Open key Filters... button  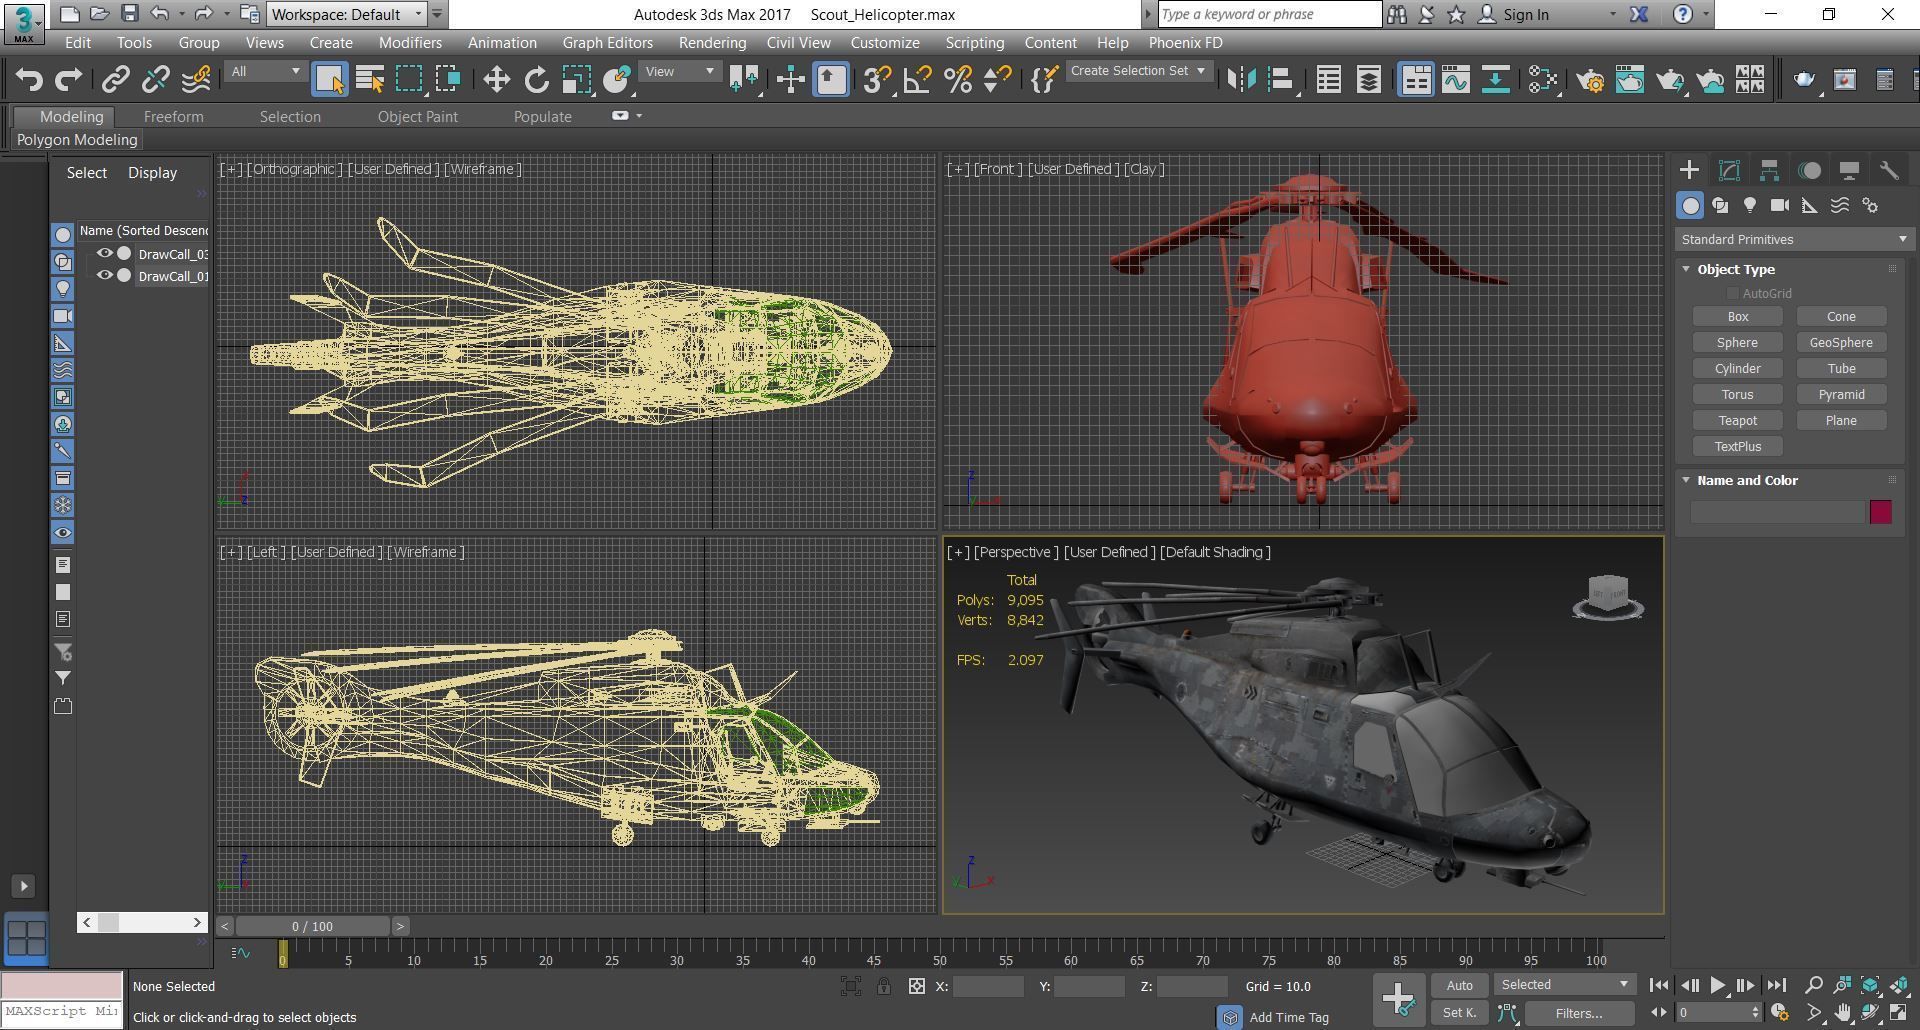click(1579, 1013)
